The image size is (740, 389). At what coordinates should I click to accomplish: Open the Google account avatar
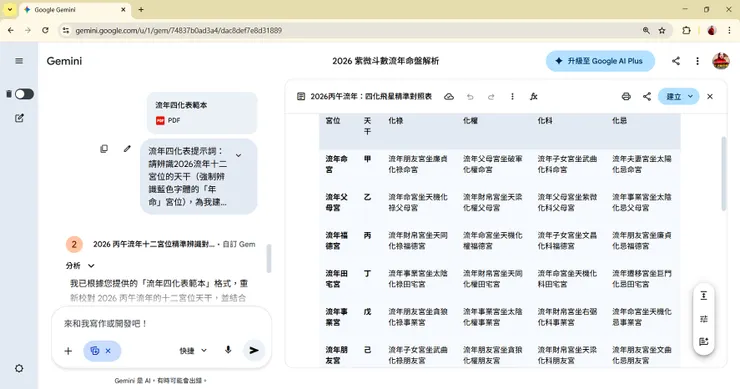pos(721,61)
